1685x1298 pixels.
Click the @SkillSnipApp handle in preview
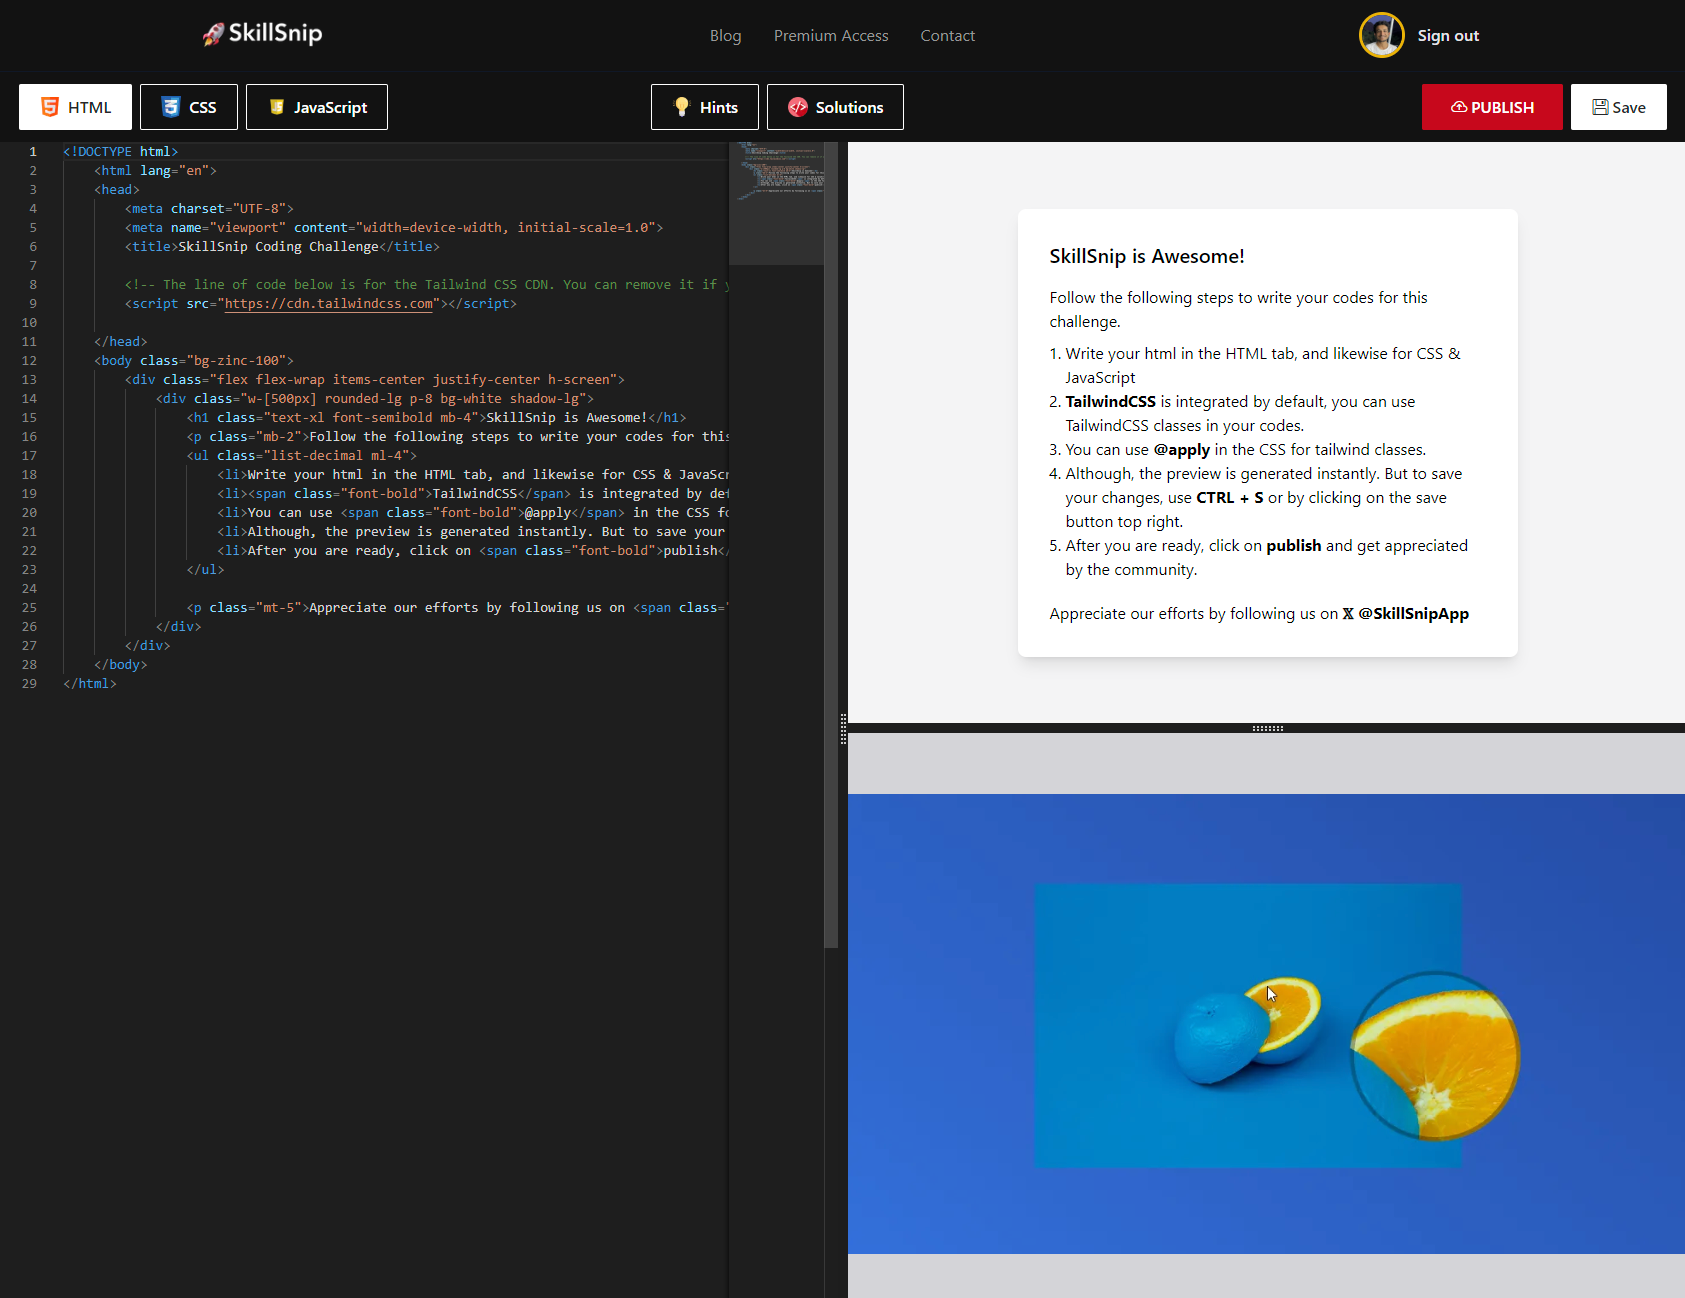tap(1413, 614)
